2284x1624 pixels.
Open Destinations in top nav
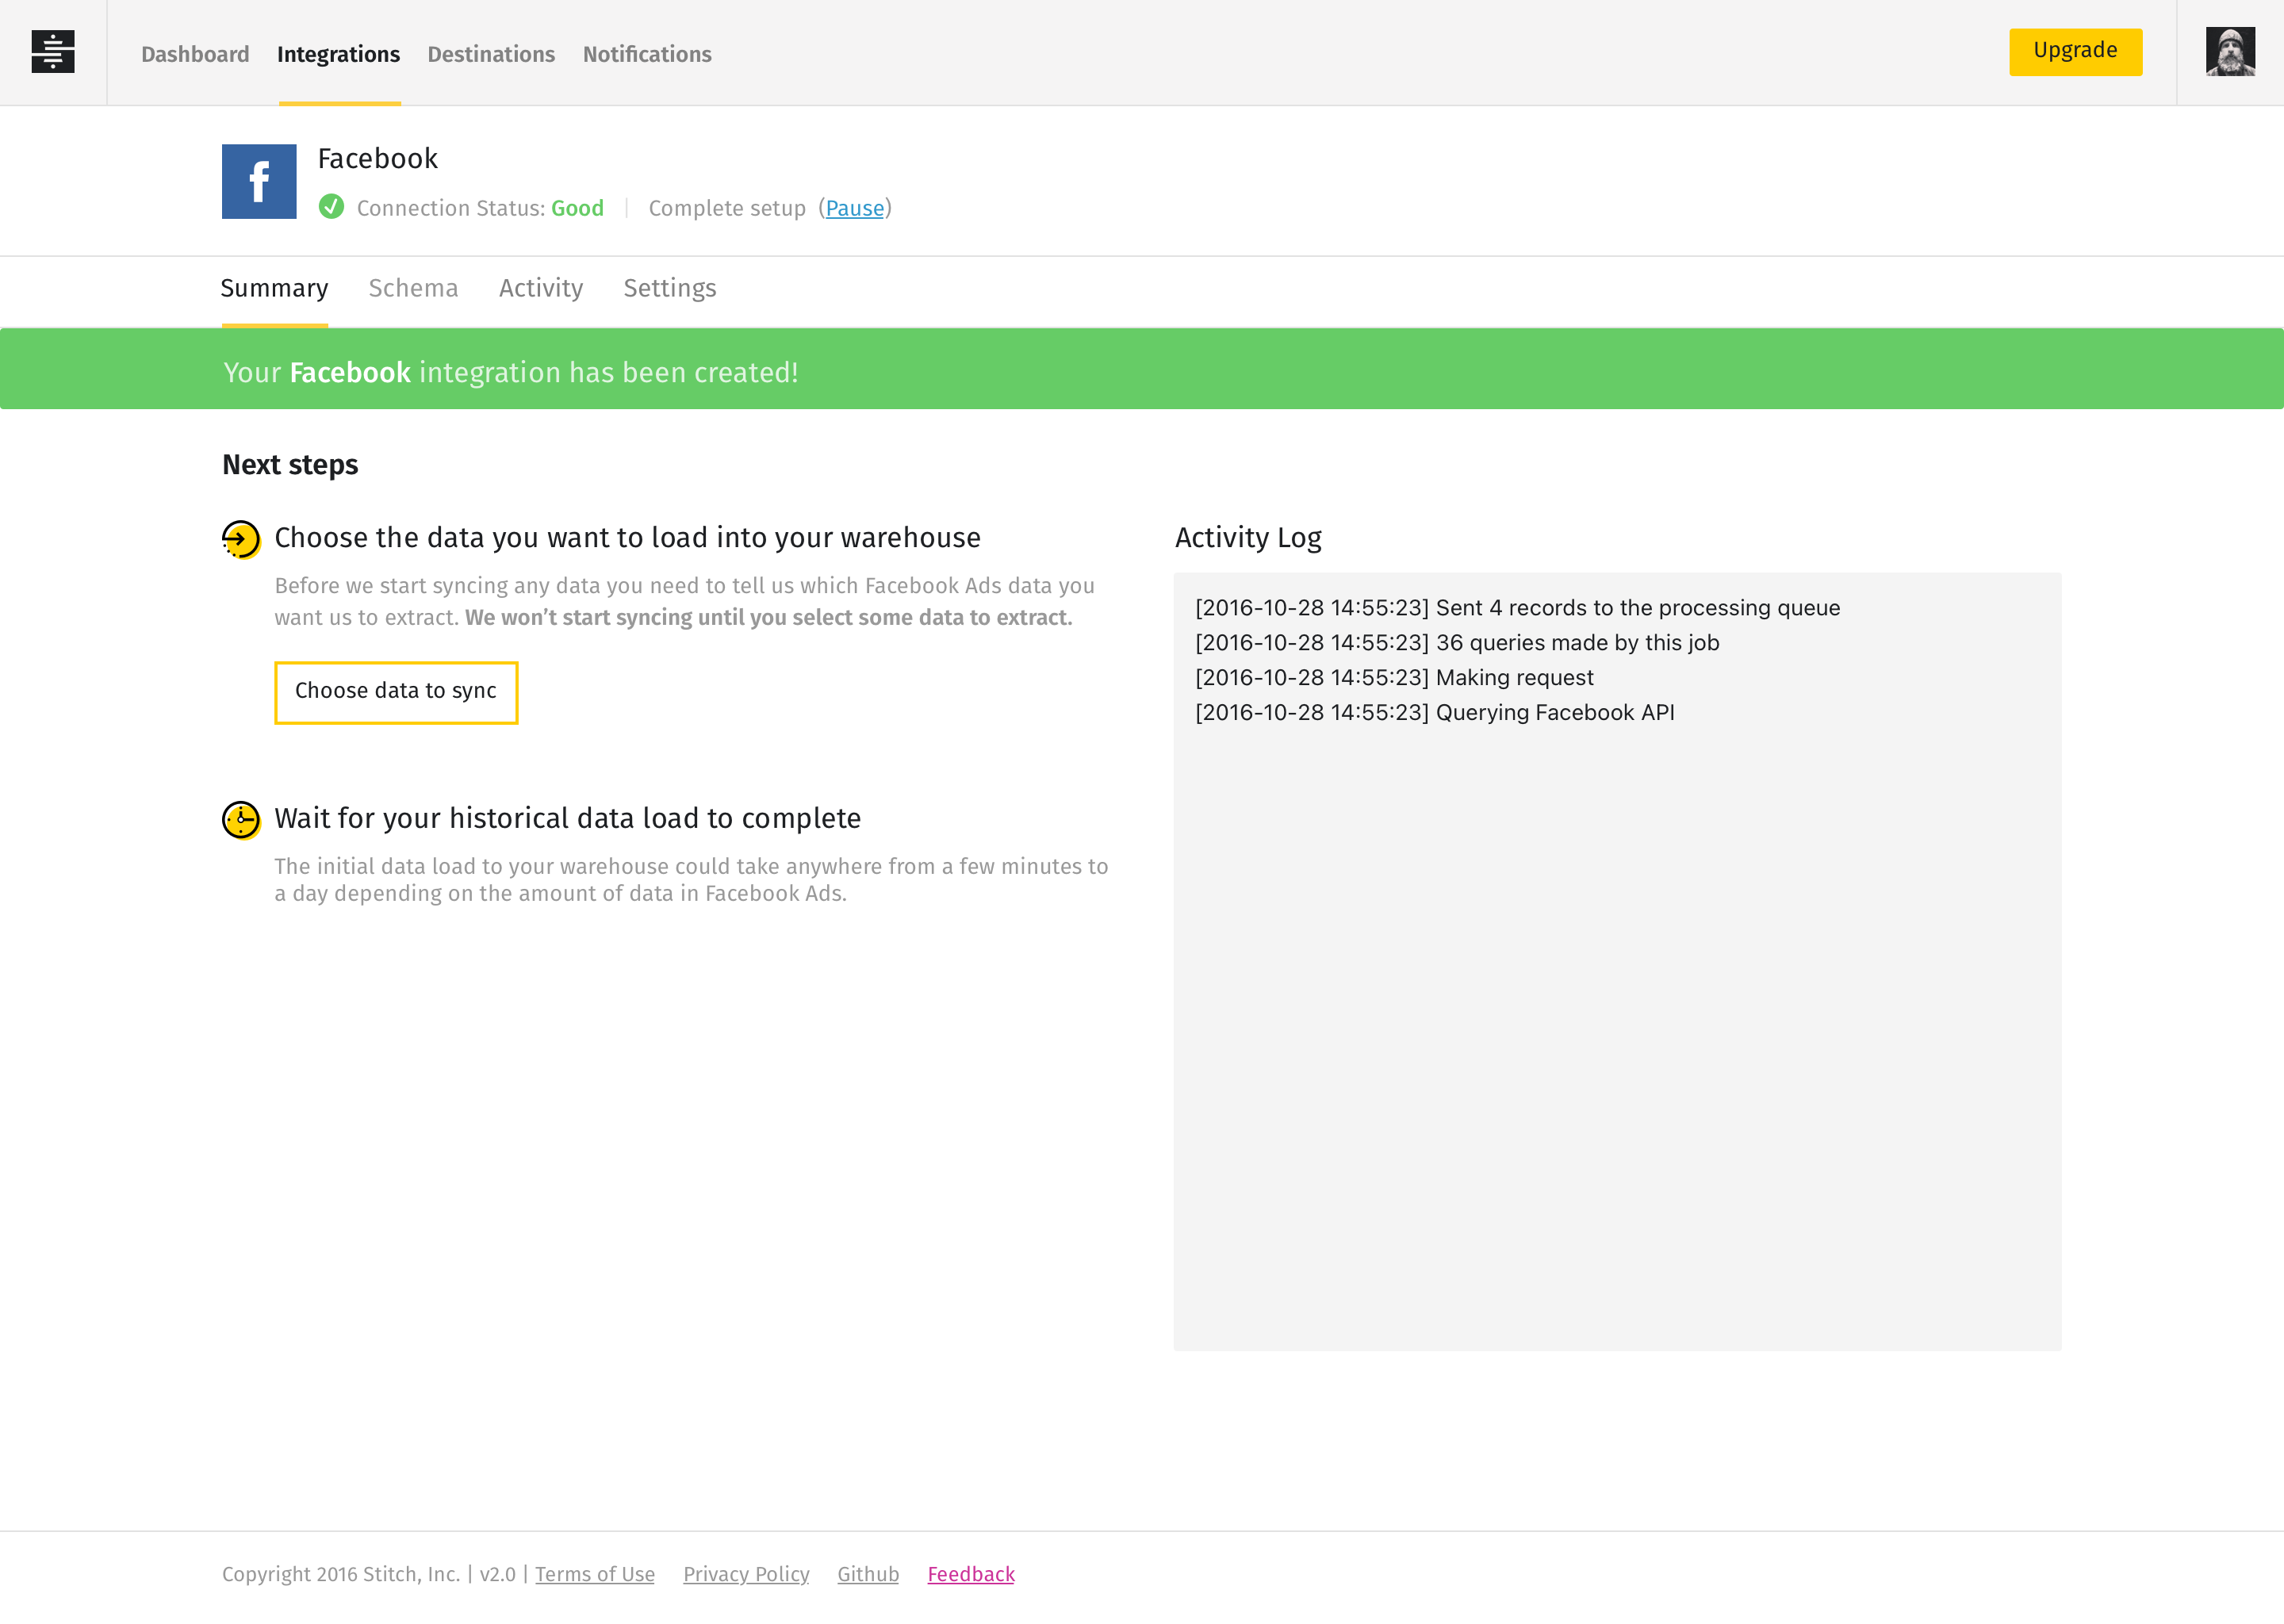pos(491,54)
